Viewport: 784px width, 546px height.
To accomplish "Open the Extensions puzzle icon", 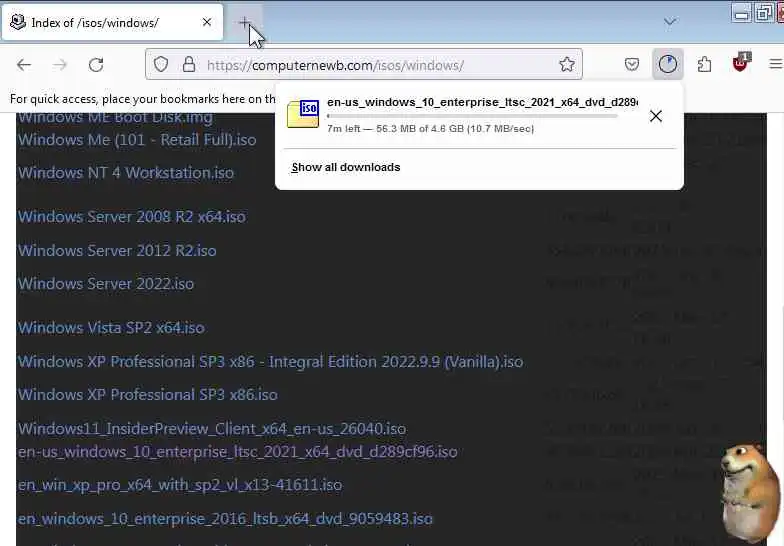I will coord(704,64).
